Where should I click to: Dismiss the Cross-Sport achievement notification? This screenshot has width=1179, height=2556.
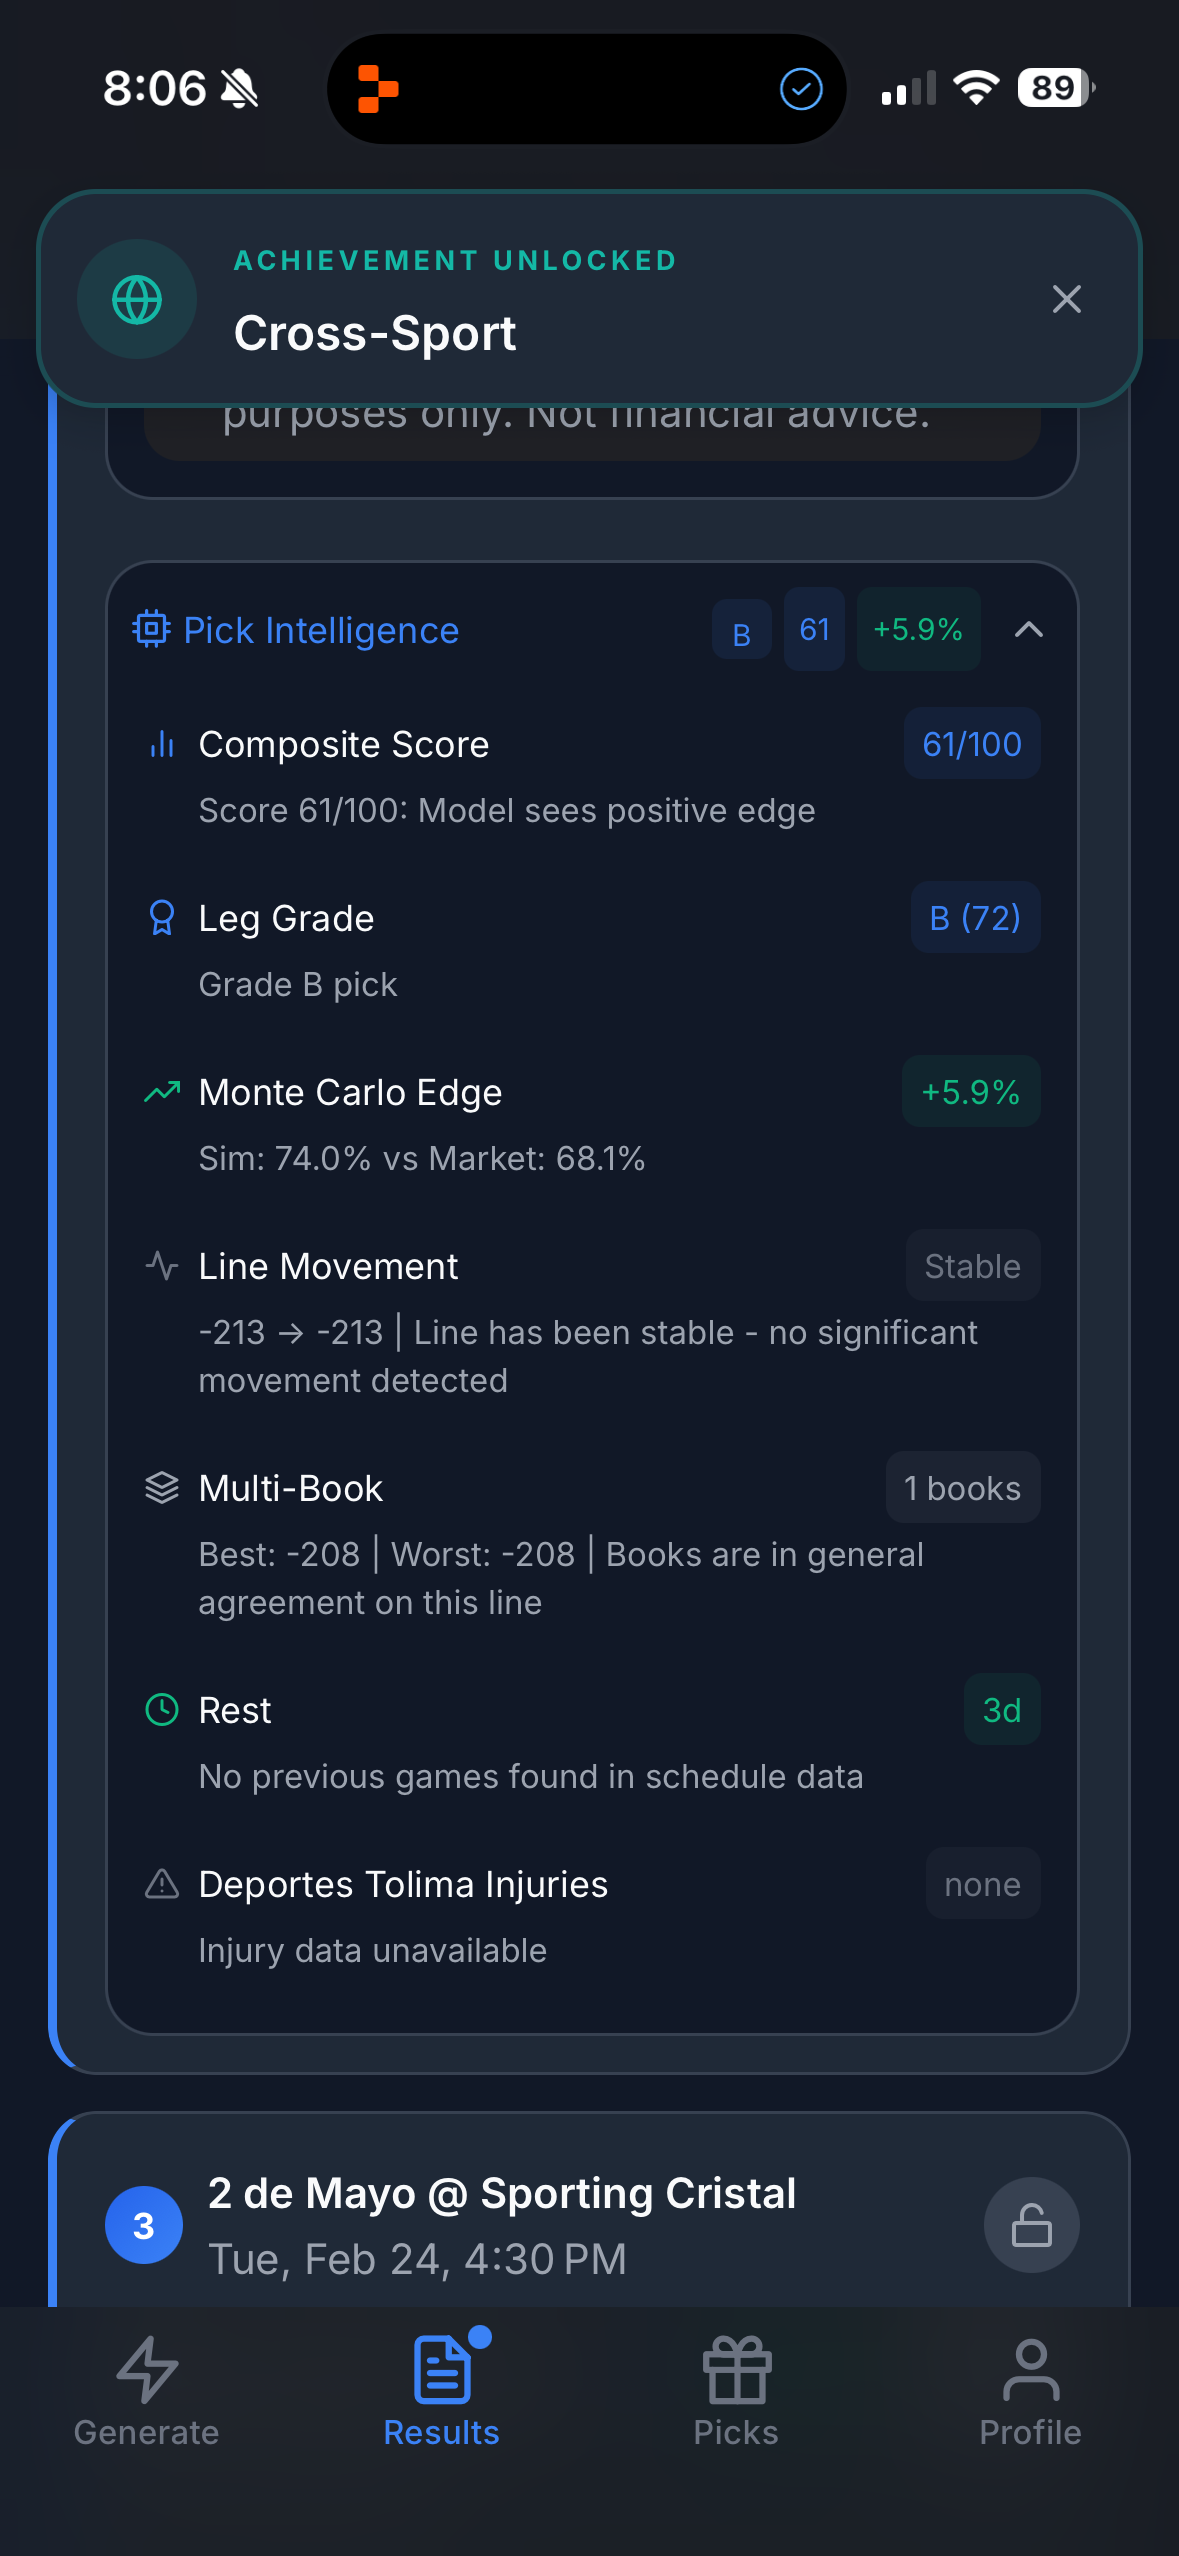[1066, 299]
